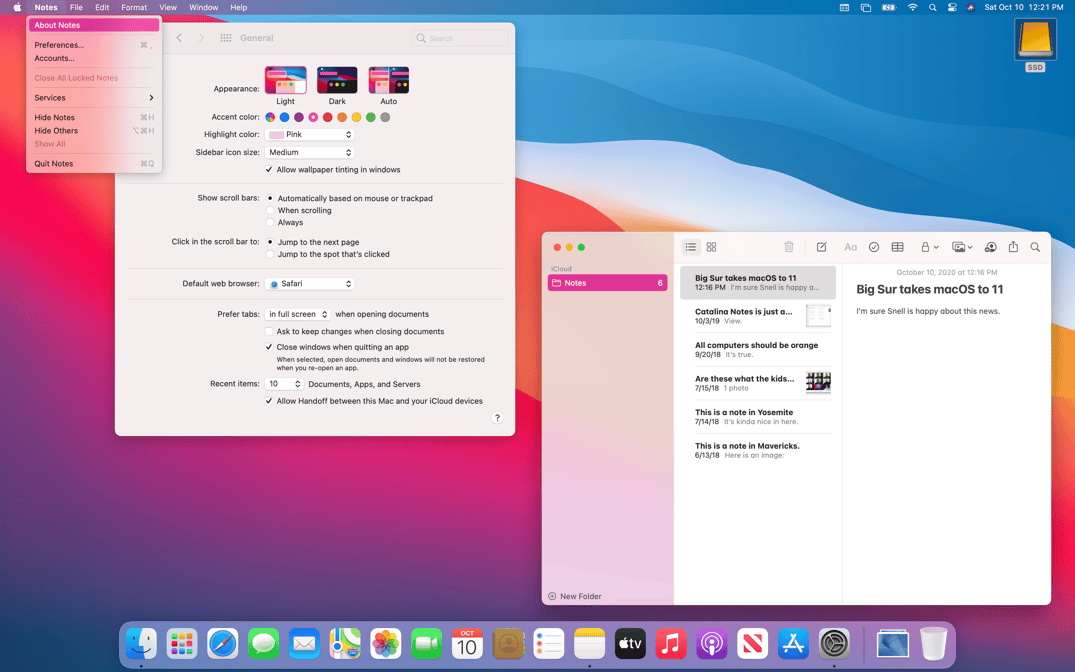
Task: Choose the Dark appearance thumbnail
Action: [337, 80]
